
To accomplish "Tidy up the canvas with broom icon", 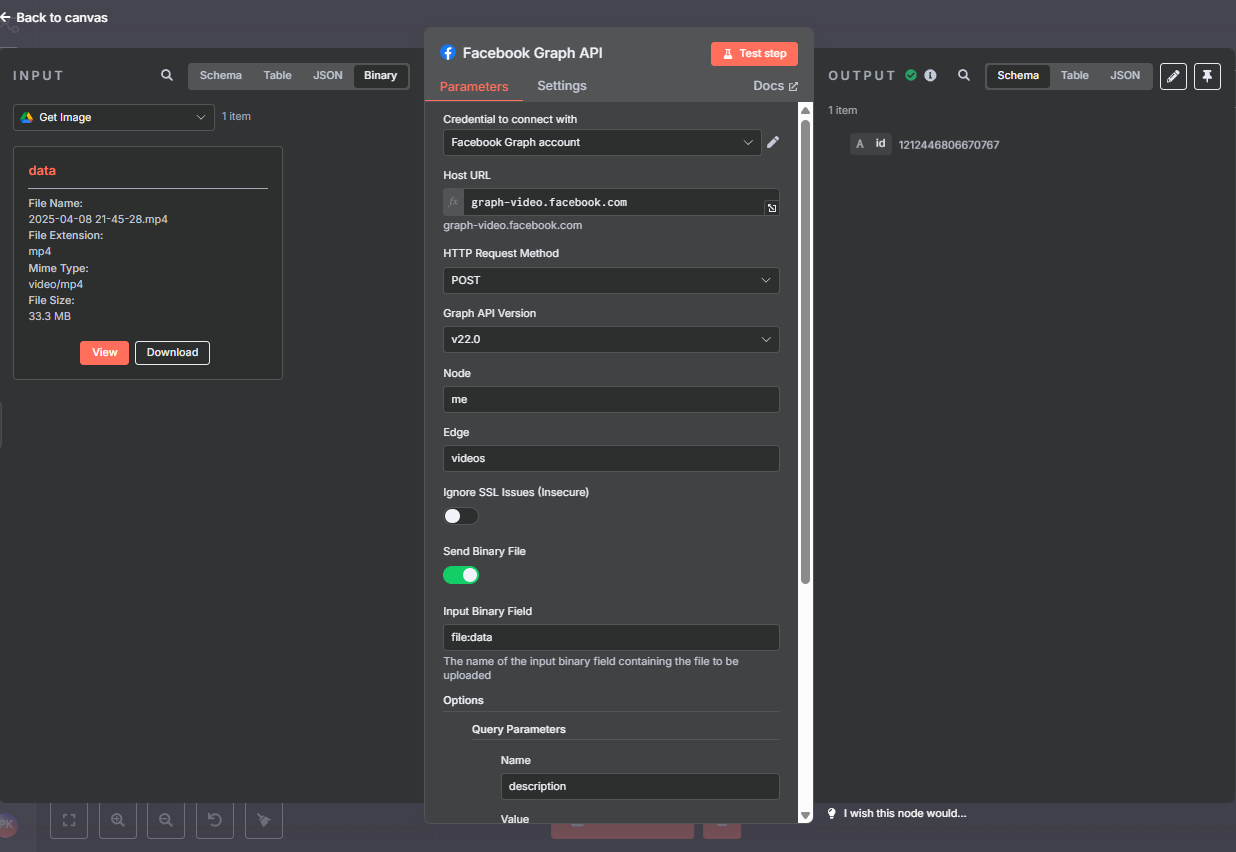I will coord(264,820).
